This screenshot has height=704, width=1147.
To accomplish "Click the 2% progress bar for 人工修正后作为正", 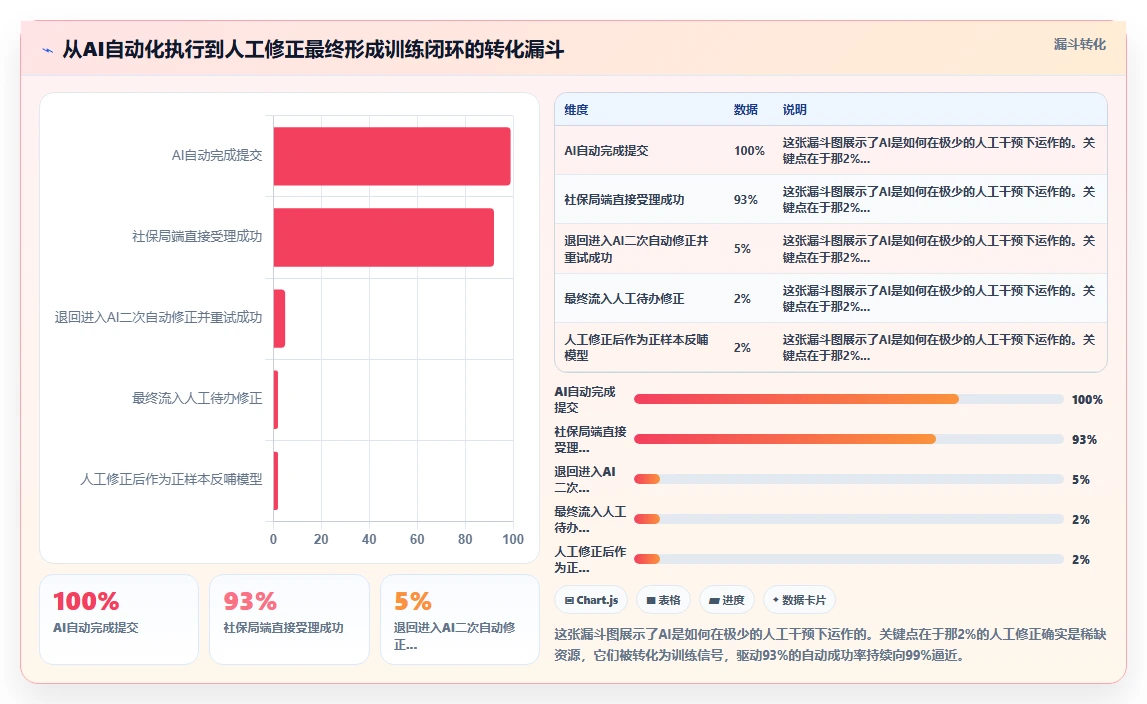I will click(849, 559).
